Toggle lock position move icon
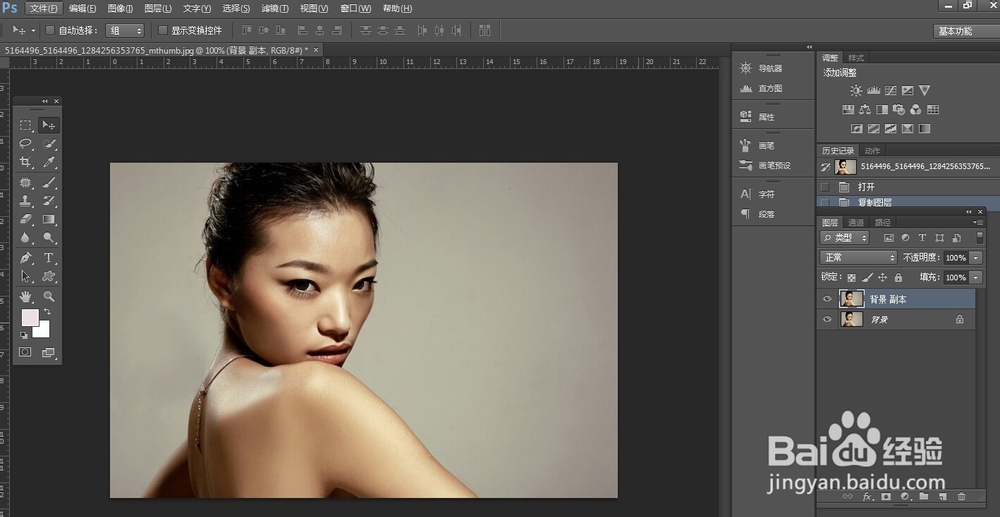 coord(883,277)
